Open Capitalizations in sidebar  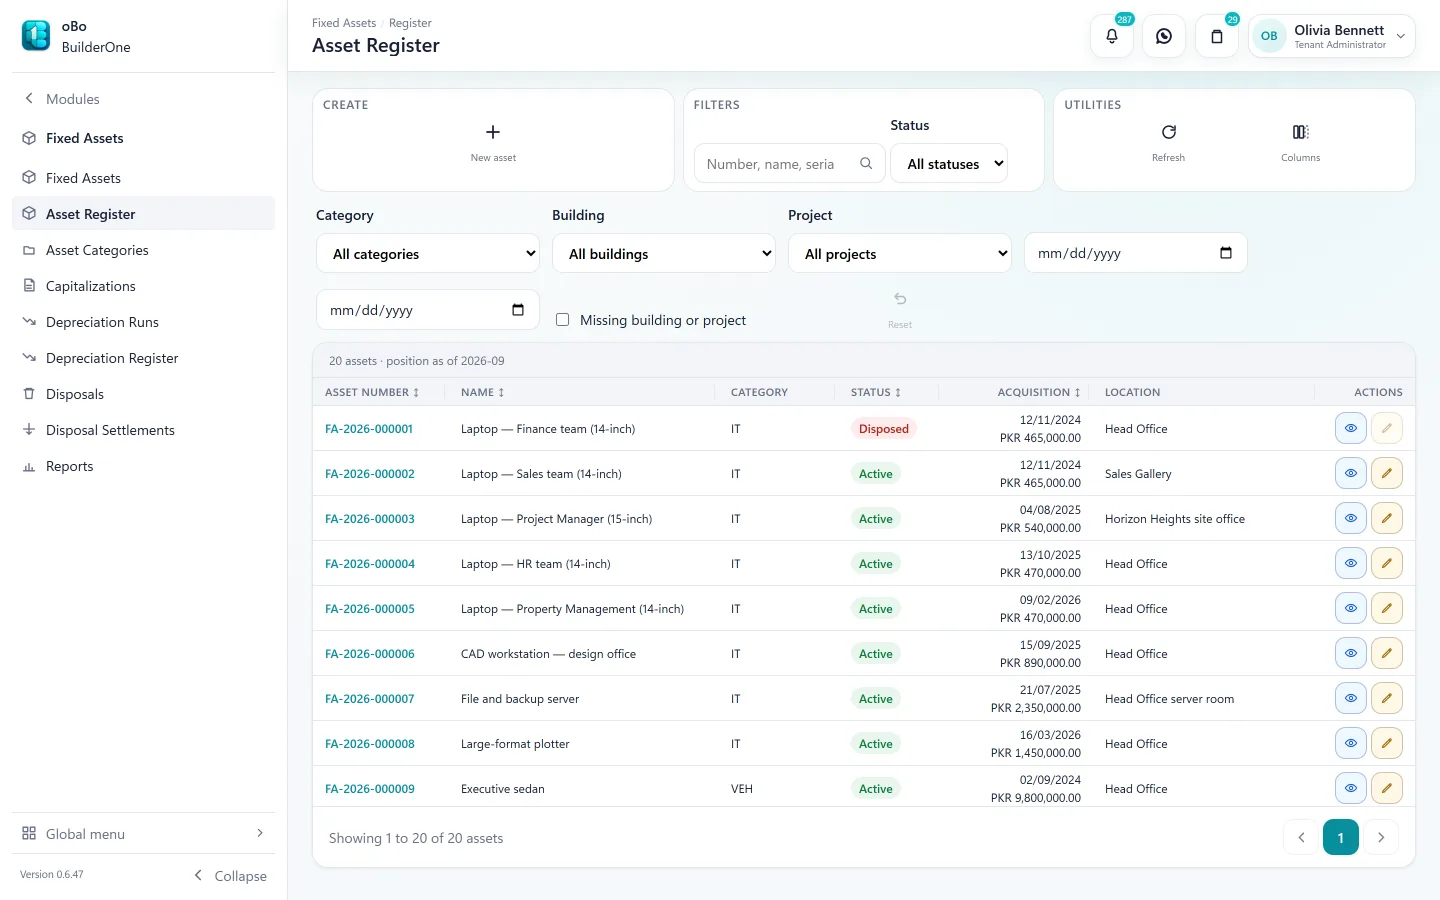click(x=143, y=286)
